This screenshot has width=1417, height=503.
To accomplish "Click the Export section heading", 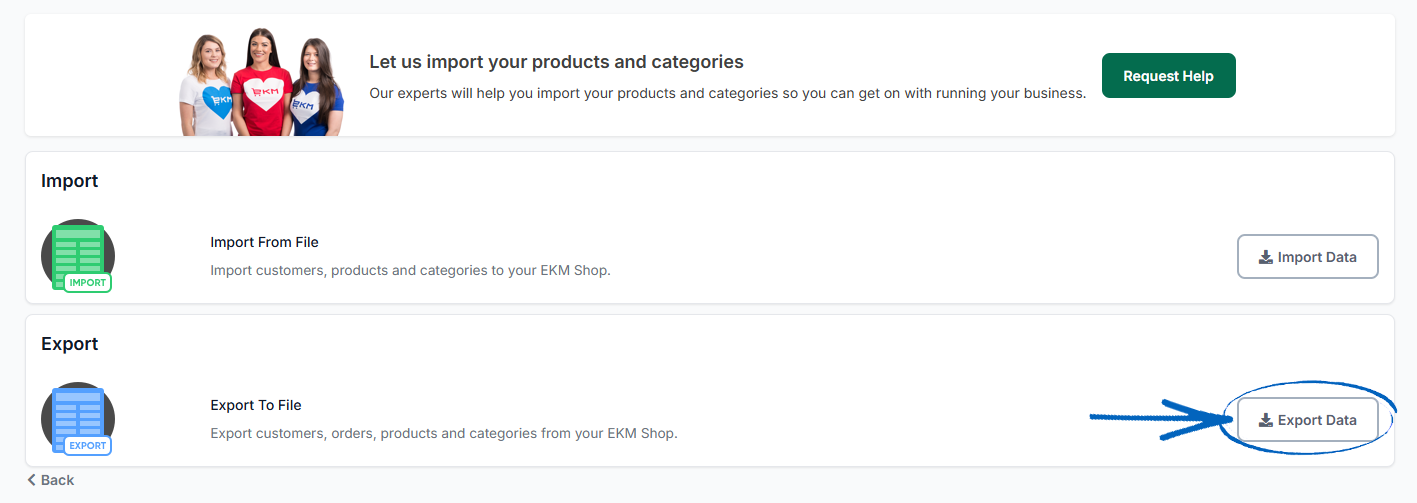I will (70, 344).
